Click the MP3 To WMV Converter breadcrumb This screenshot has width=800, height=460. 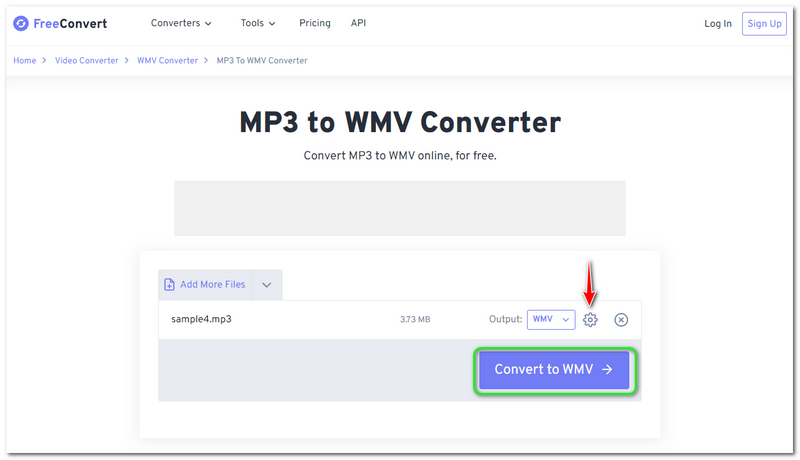tap(262, 61)
